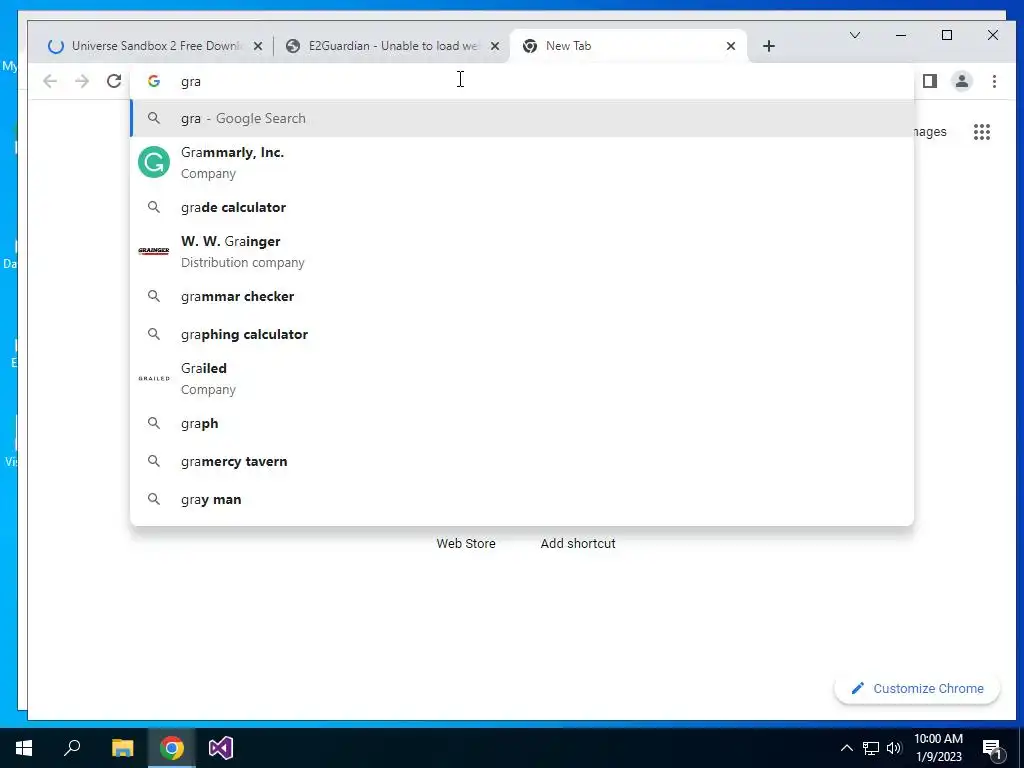Choose grade calculator suggestion

coord(522,207)
